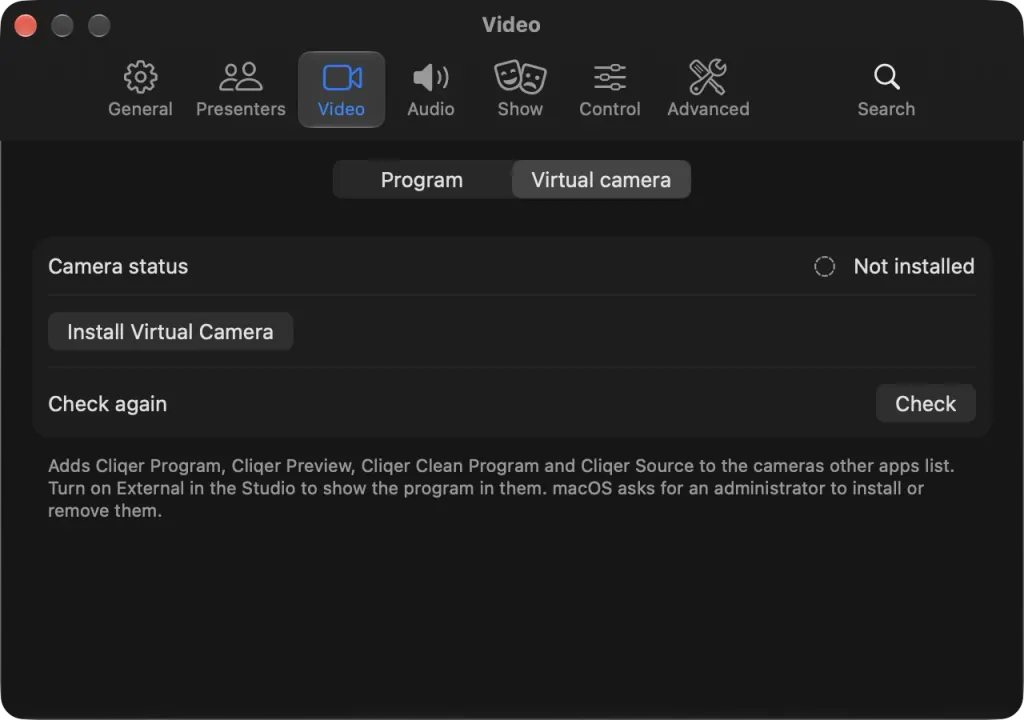Select the Virtual camera tab
The height and width of the screenshot is (720, 1024).
[x=601, y=180]
